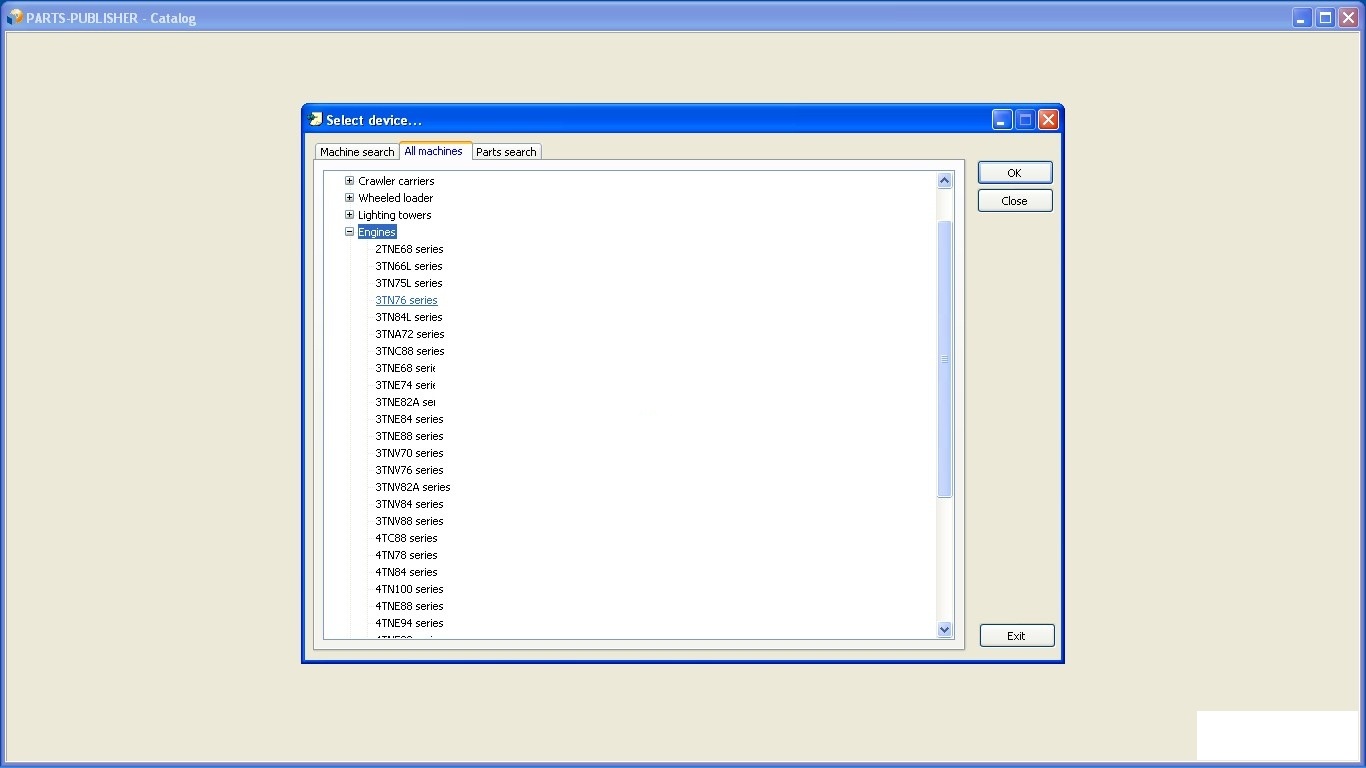Select 4TC88 series engine
Viewport: 1366px width, 768px height.
click(406, 538)
